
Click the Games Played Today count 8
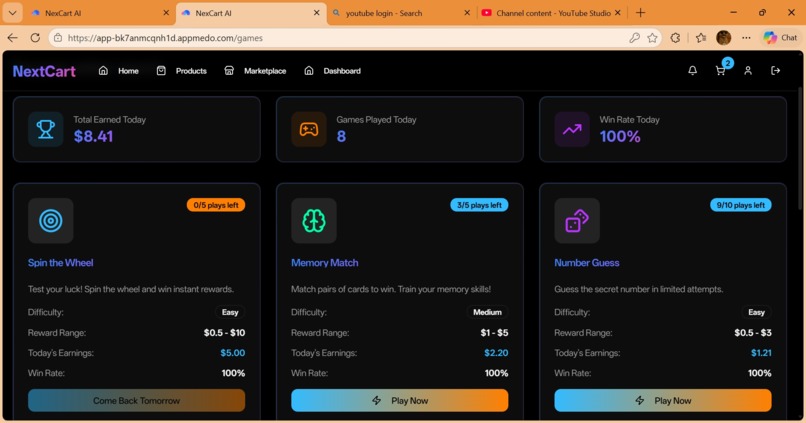pos(341,136)
